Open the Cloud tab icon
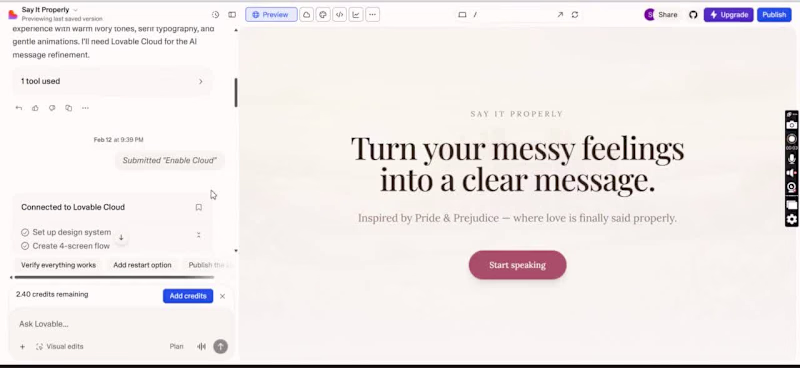The height and width of the screenshot is (368, 800). click(307, 15)
